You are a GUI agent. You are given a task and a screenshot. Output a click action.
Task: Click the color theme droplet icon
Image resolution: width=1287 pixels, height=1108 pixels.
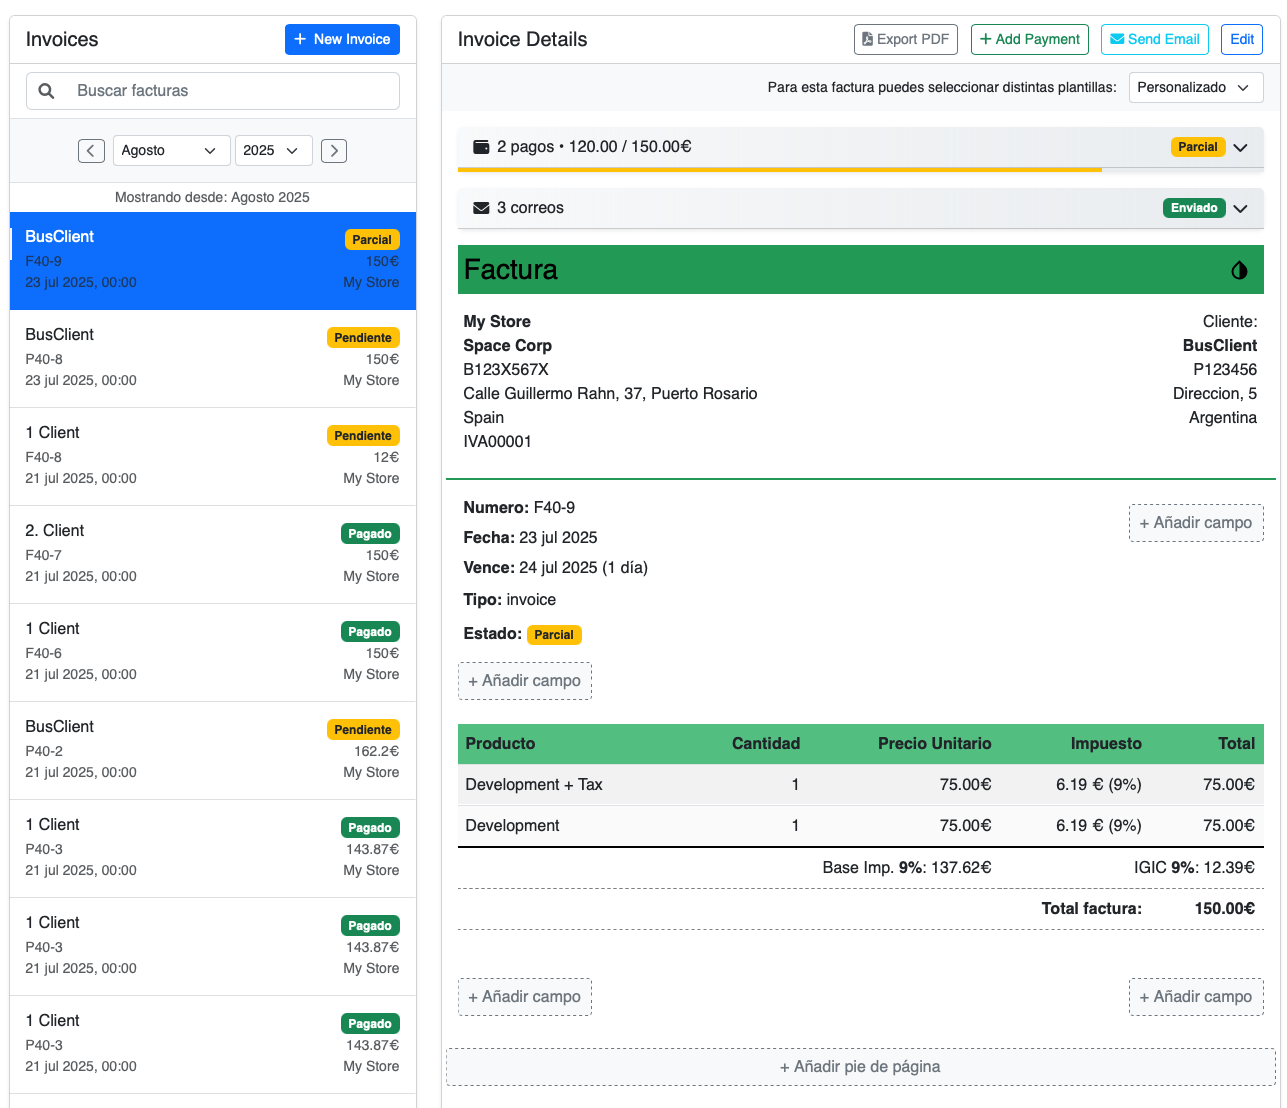pos(1239,270)
